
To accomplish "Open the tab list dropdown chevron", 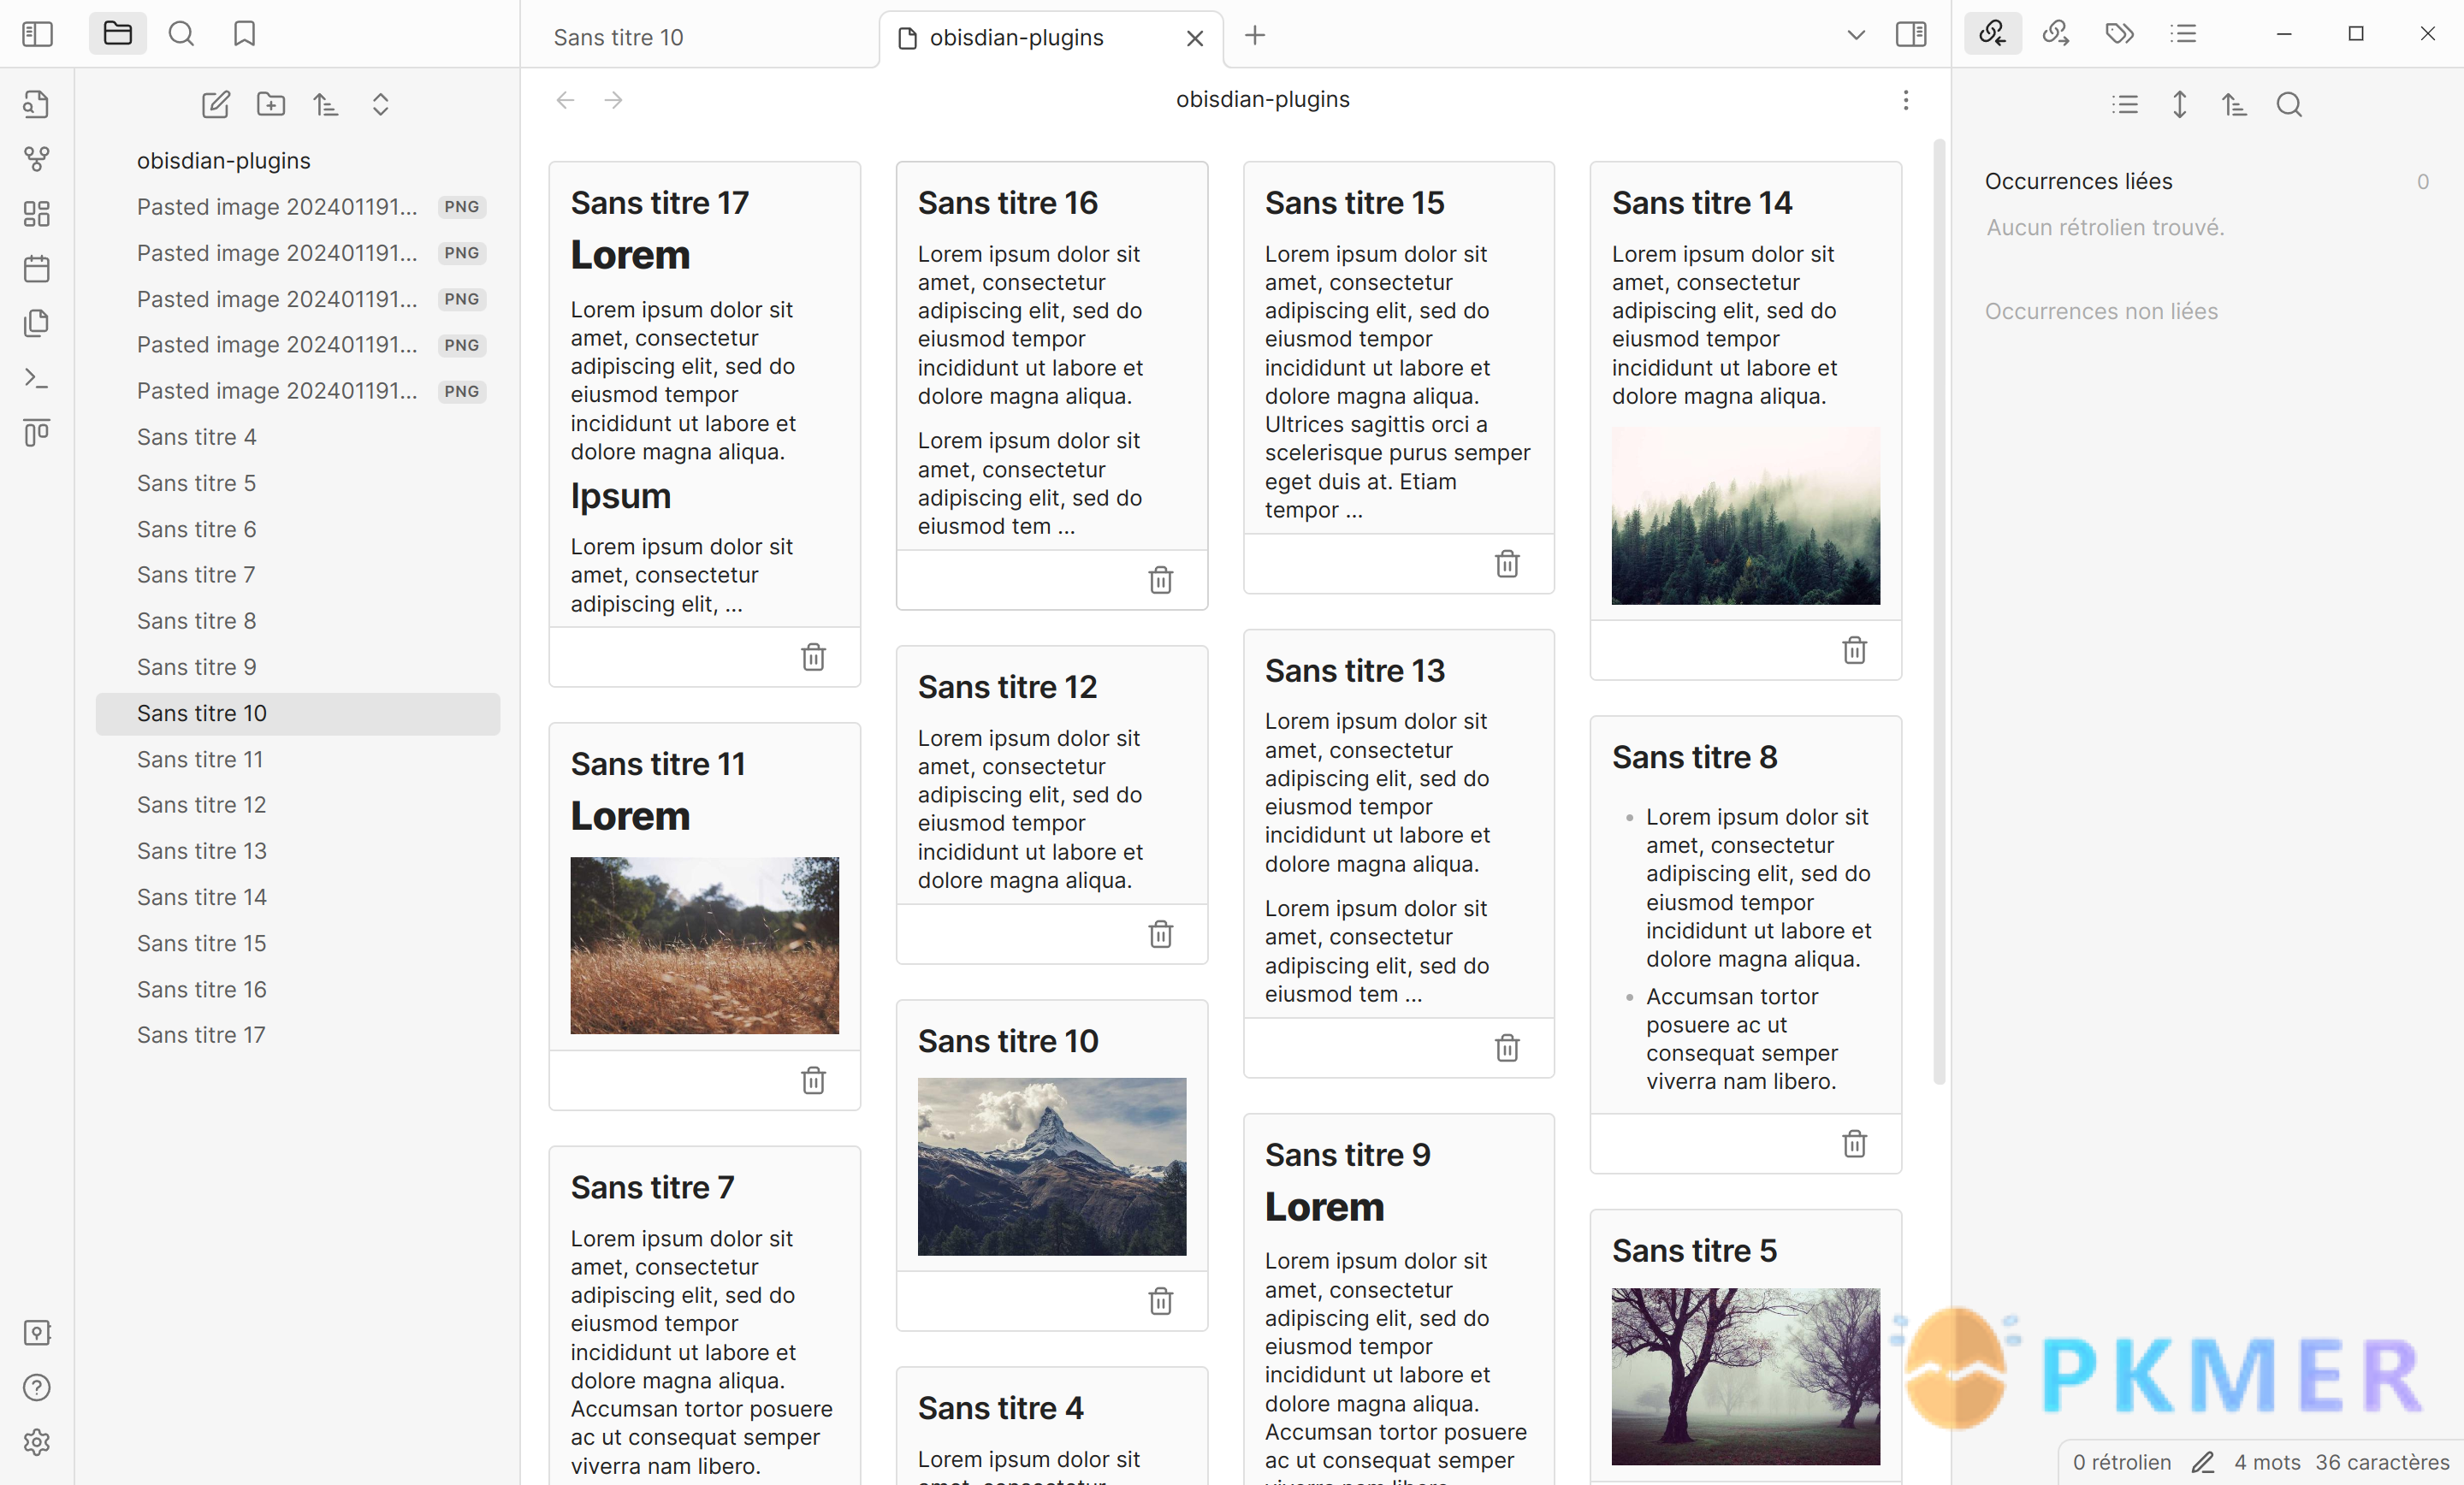I will [x=1856, y=36].
